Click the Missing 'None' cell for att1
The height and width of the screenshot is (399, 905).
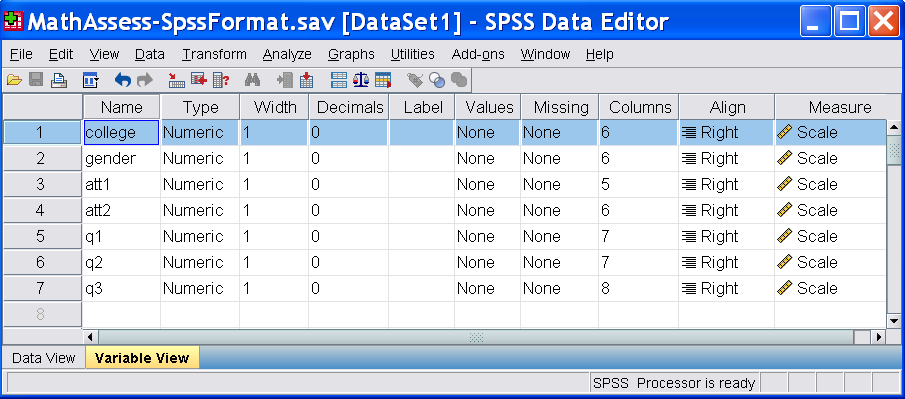click(x=559, y=184)
